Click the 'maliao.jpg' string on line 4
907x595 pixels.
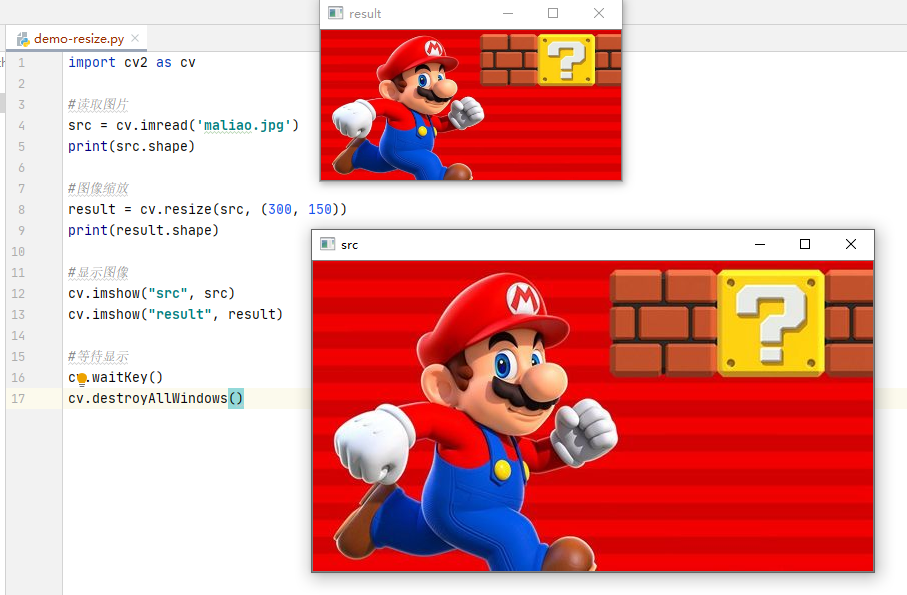pos(244,125)
